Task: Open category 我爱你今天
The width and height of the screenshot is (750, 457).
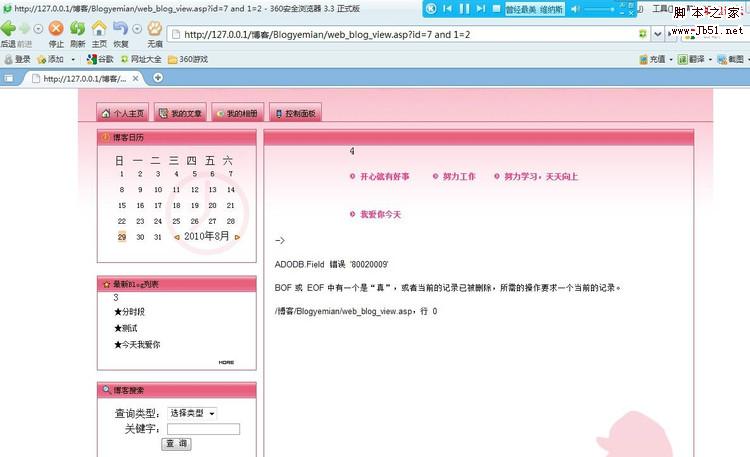Action: point(380,214)
